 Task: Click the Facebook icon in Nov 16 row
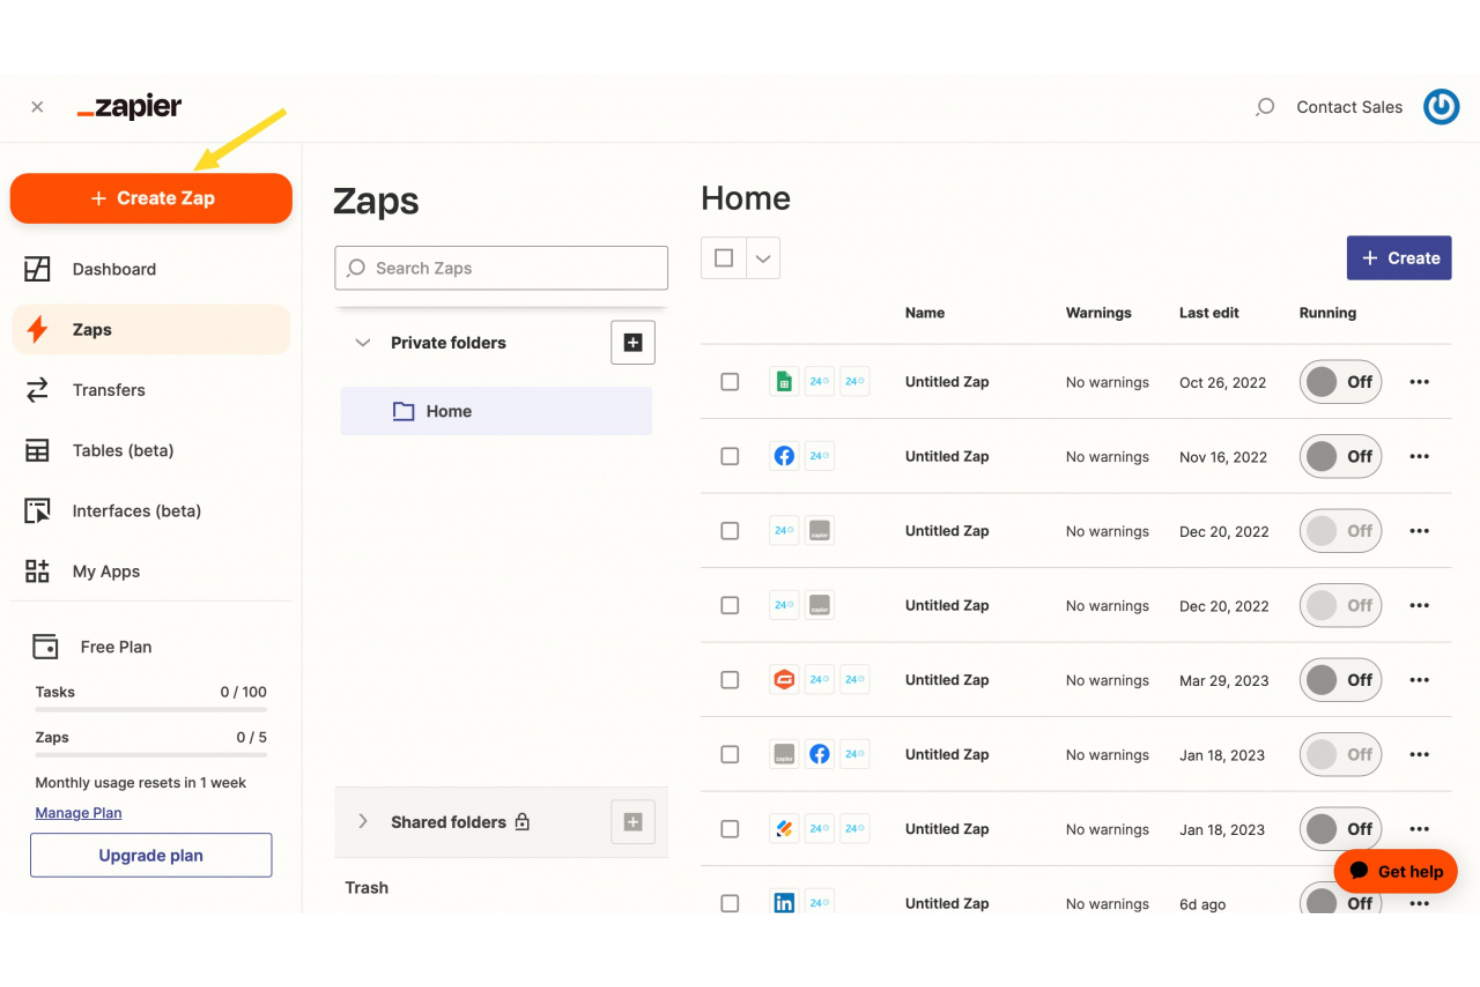(x=784, y=456)
